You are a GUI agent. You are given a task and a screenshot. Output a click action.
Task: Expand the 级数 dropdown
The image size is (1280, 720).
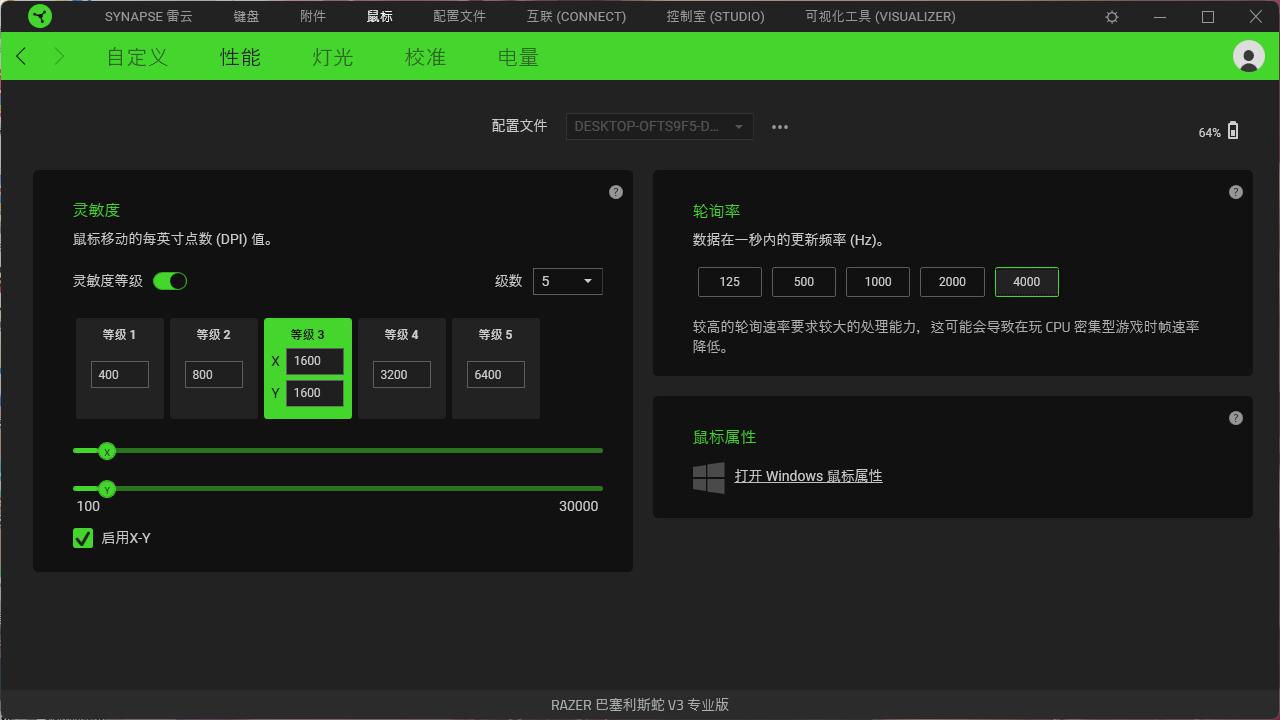coord(567,281)
